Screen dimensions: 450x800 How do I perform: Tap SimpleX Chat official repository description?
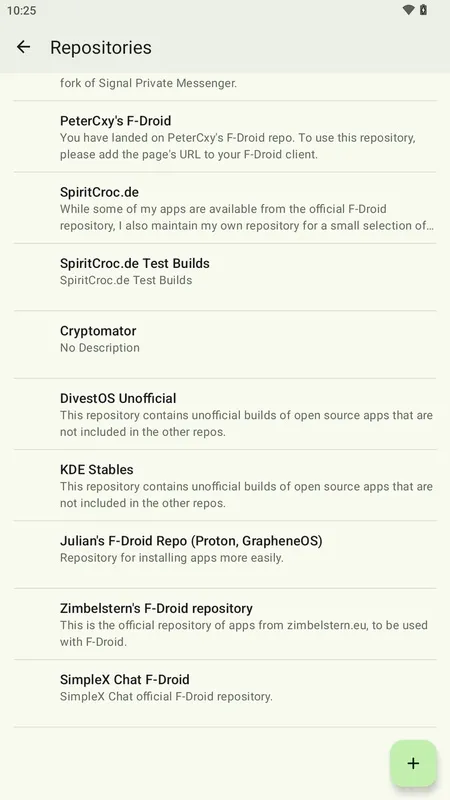pos(166,696)
